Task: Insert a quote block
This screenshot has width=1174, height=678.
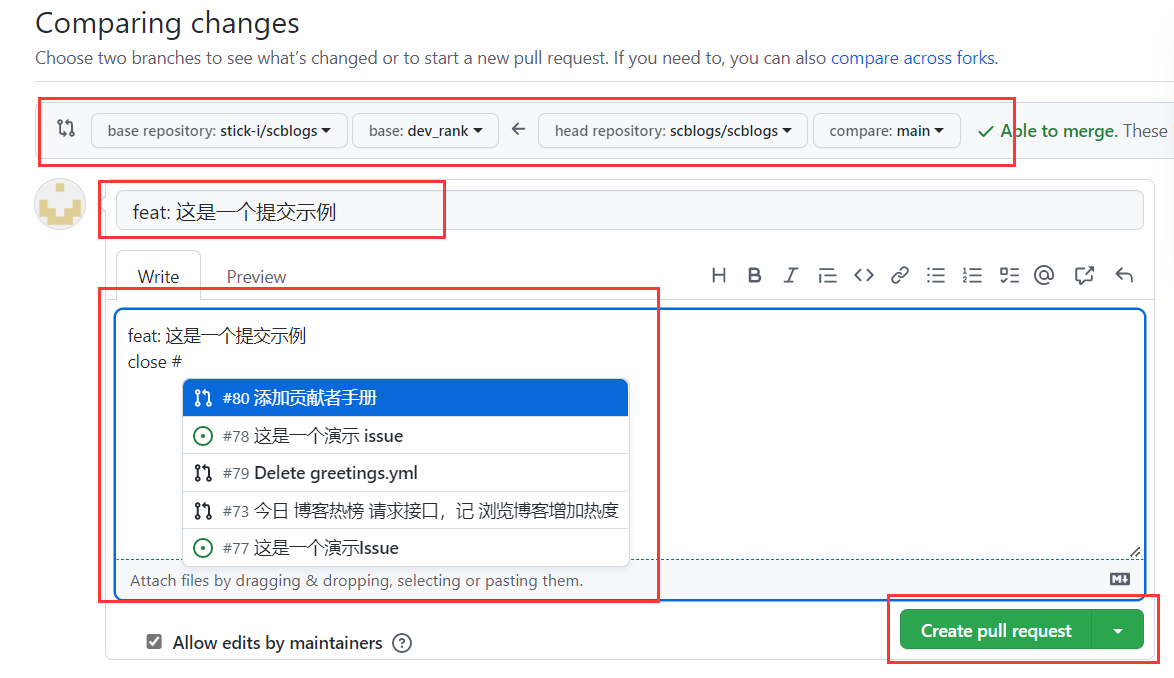Action: click(827, 276)
